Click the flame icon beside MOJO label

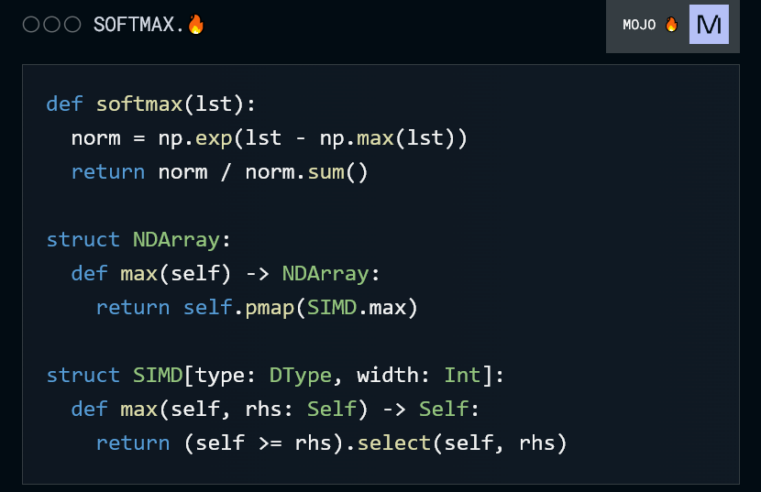(671, 24)
